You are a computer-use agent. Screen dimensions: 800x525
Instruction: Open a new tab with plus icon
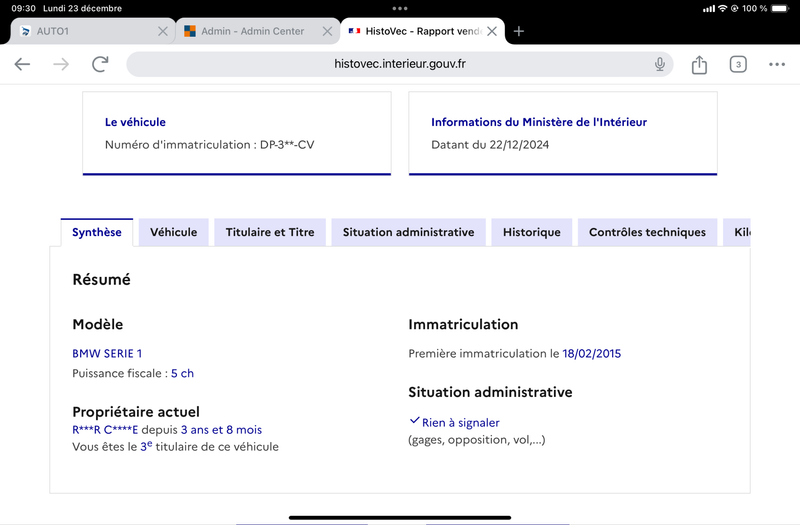click(519, 31)
